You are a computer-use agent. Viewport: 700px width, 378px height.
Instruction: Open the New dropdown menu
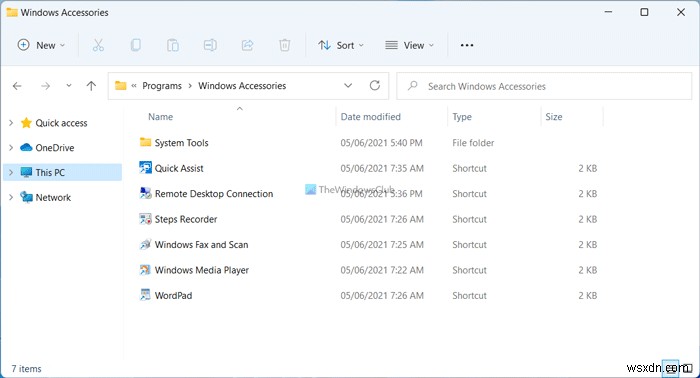click(x=41, y=45)
